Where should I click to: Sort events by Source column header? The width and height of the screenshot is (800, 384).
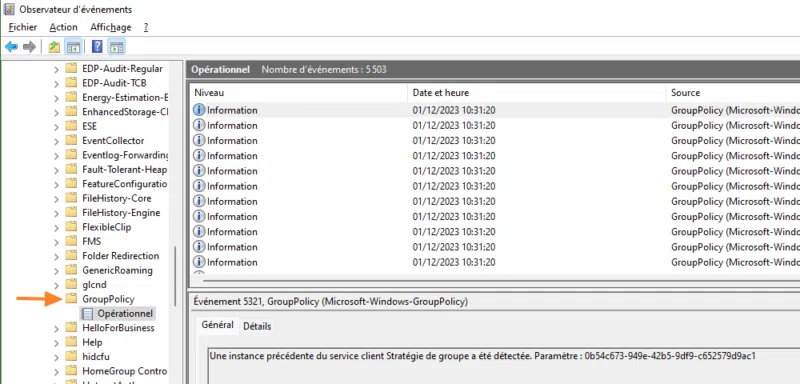[733, 93]
